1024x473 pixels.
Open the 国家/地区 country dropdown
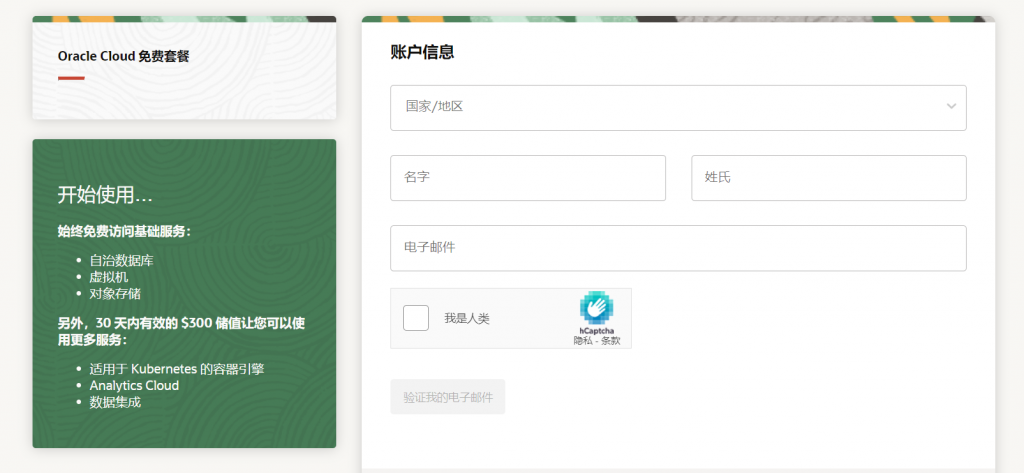[678, 108]
